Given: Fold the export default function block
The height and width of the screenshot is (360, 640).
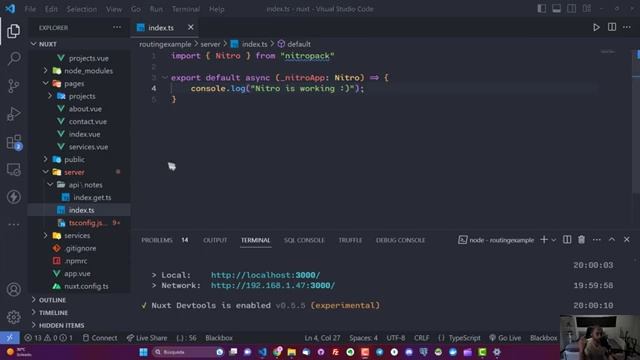Looking at the screenshot, I should [x=164, y=78].
